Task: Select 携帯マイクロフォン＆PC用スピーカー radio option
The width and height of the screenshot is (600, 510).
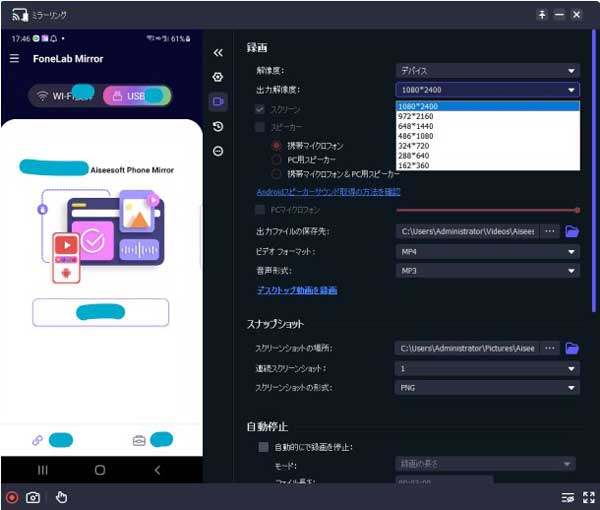Action: click(277, 173)
